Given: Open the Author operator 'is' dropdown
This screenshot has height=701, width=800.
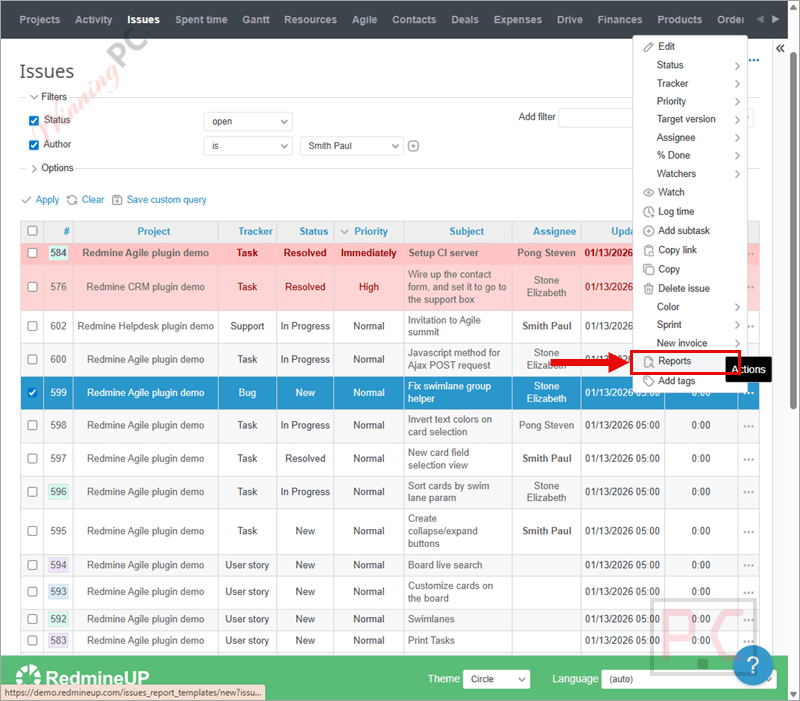Looking at the screenshot, I should (248, 146).
